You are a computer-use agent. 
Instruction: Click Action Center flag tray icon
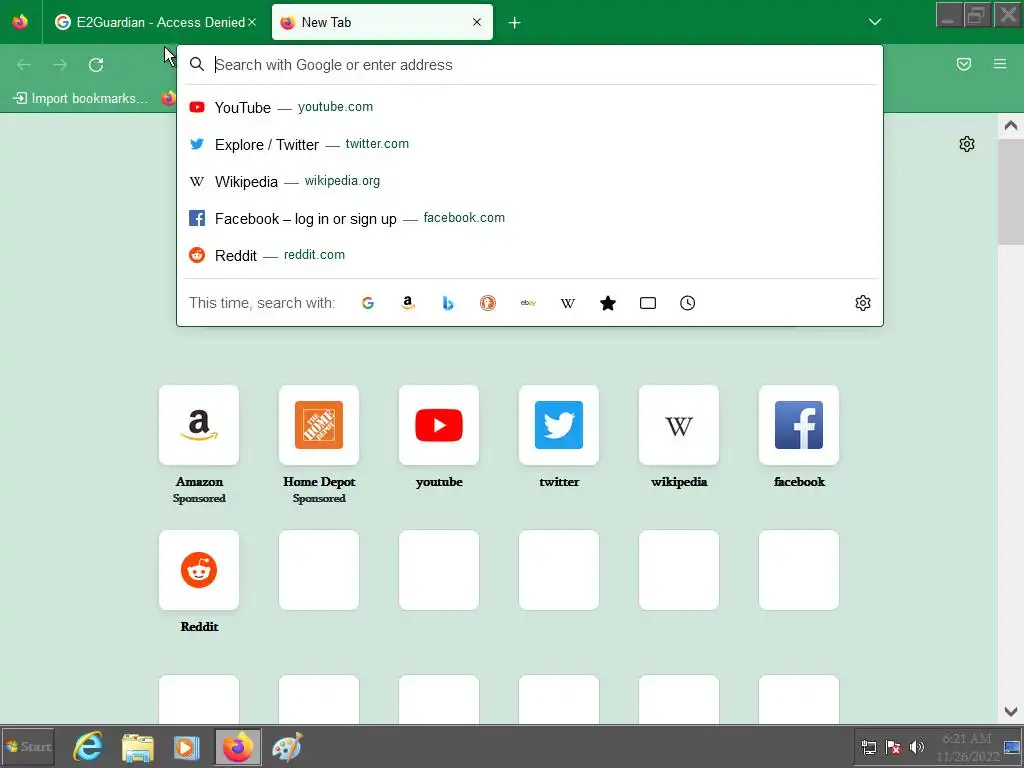point(893,747)
